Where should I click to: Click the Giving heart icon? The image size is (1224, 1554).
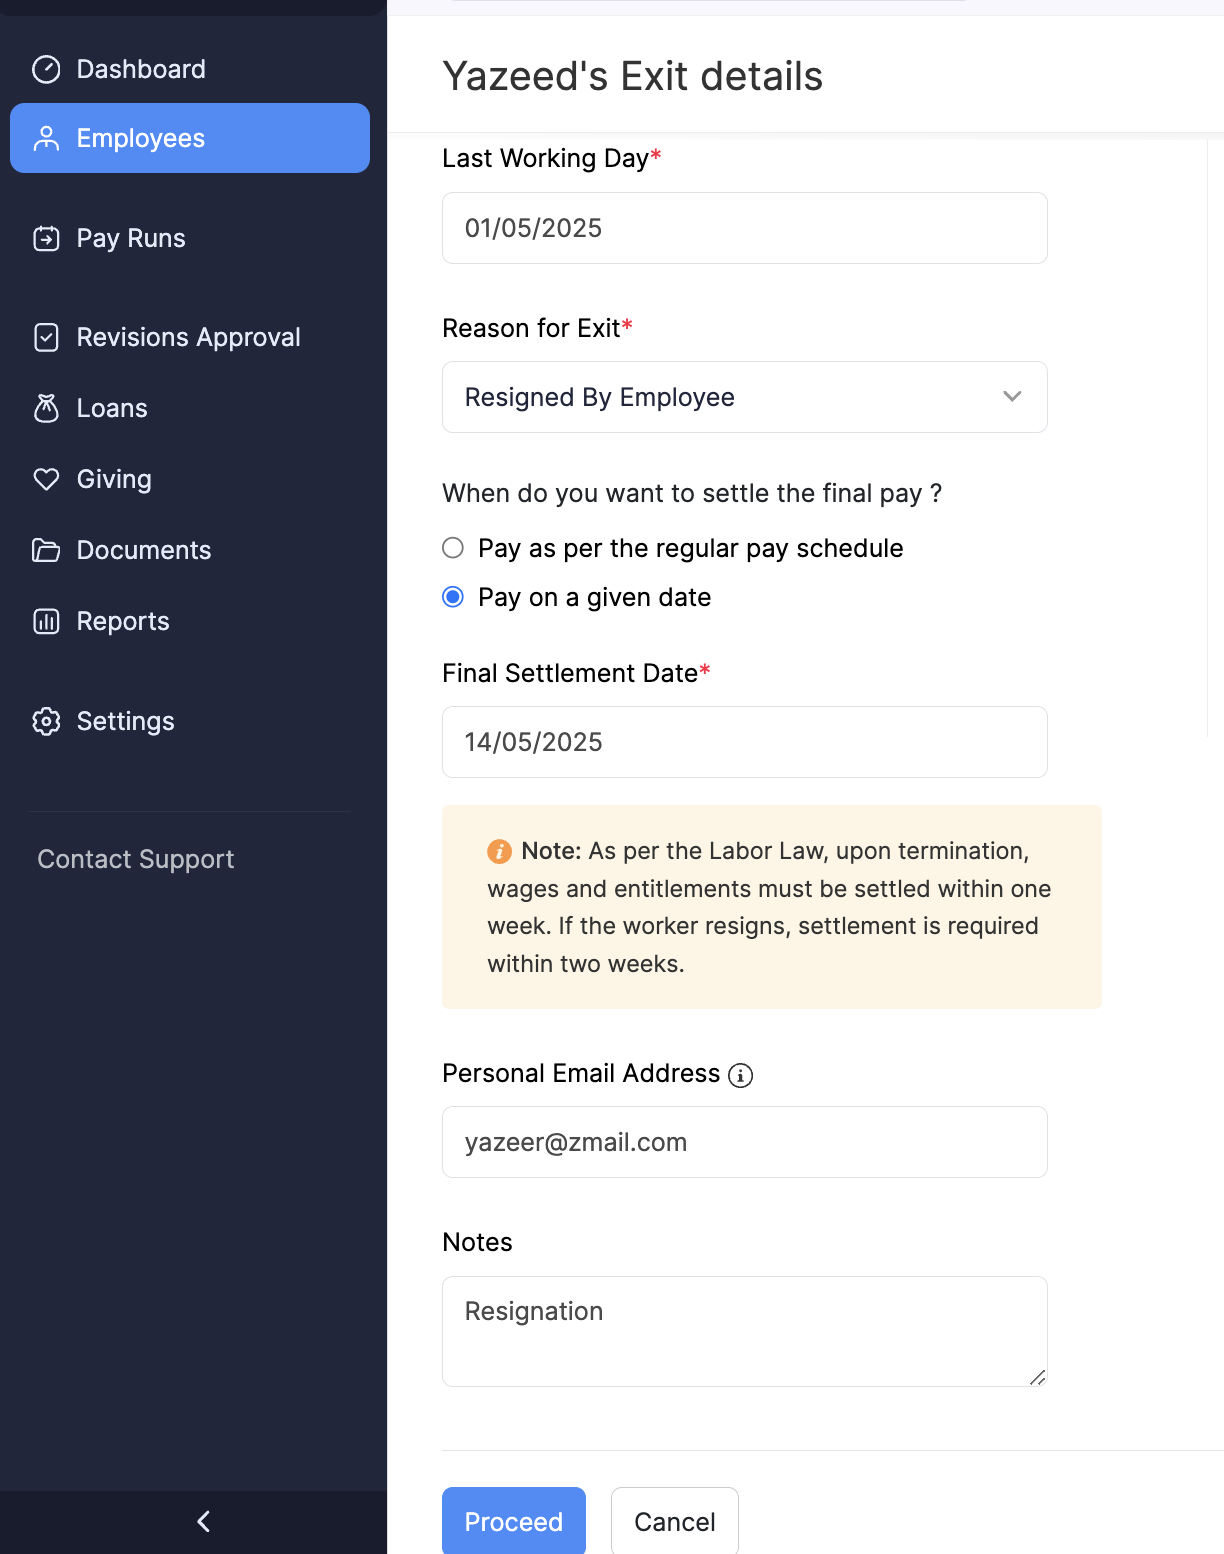(x=46, y=479)
